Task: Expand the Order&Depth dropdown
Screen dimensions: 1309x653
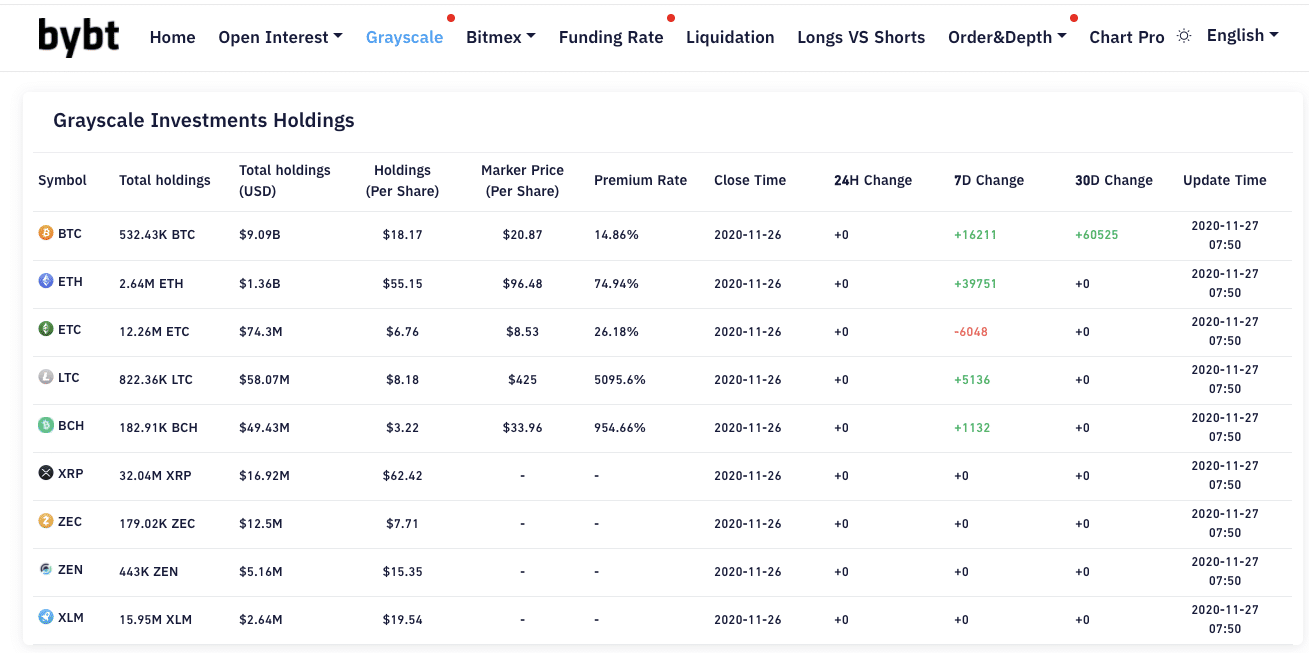Action: coord(1007,37)
